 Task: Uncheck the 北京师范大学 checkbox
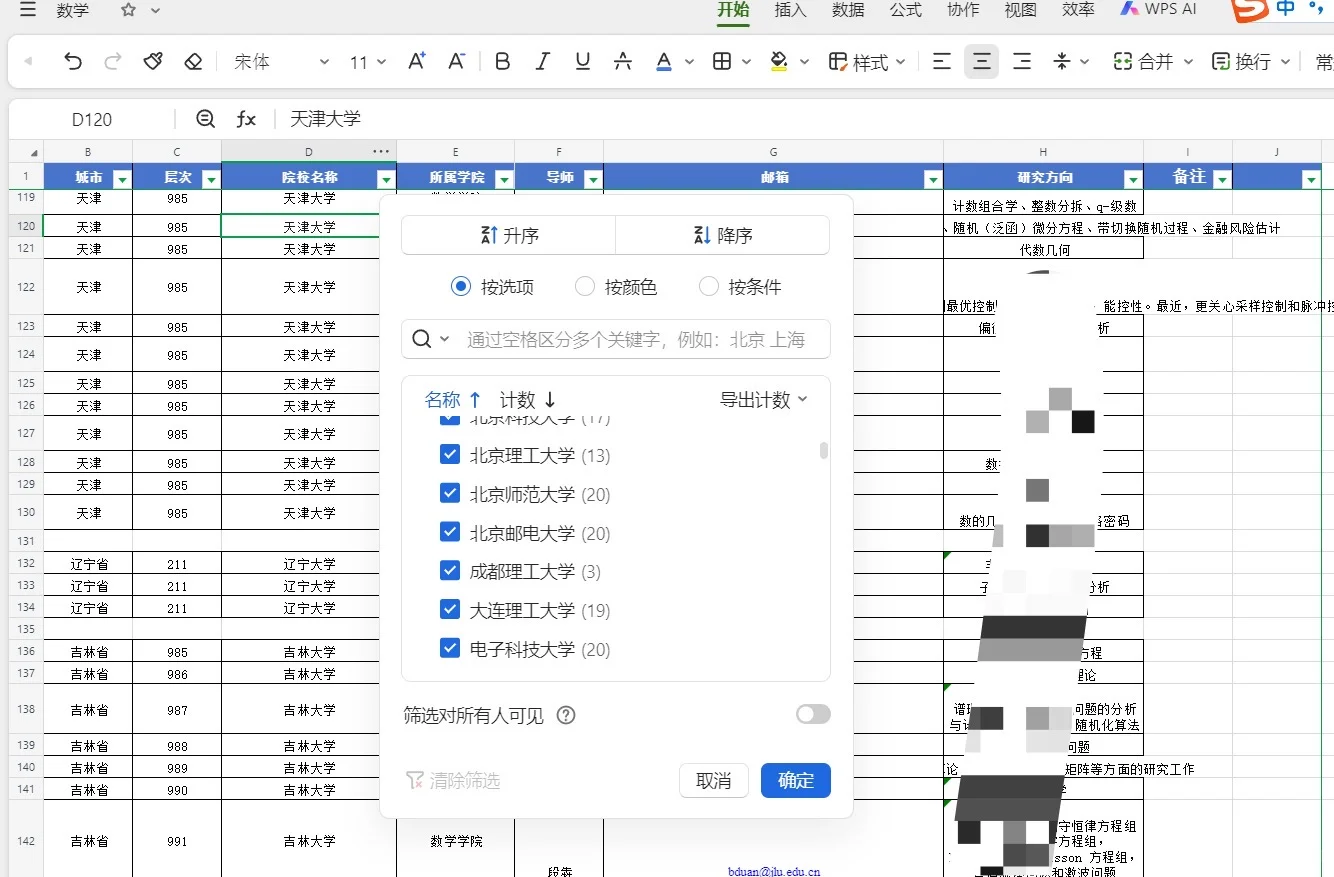450,494
